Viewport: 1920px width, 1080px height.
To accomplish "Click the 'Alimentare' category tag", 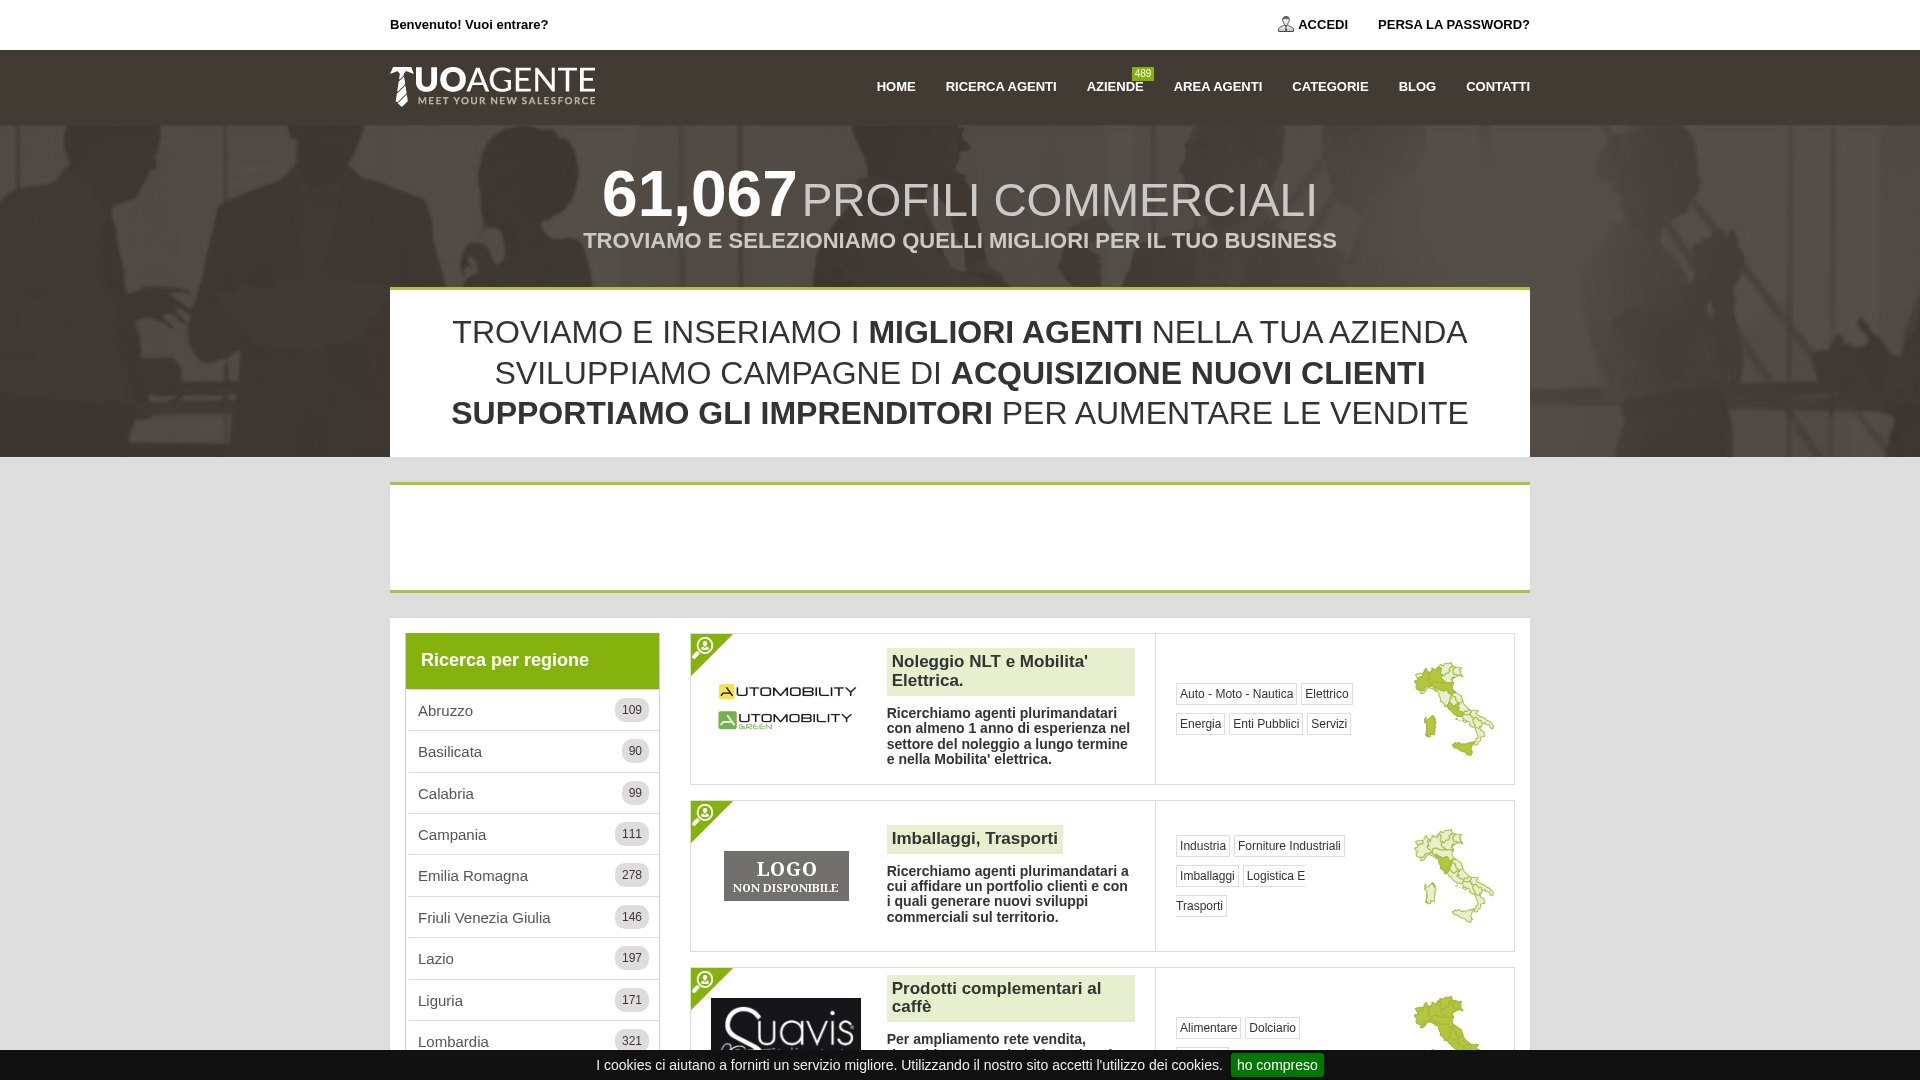I will click(x=1208, y=1028).
